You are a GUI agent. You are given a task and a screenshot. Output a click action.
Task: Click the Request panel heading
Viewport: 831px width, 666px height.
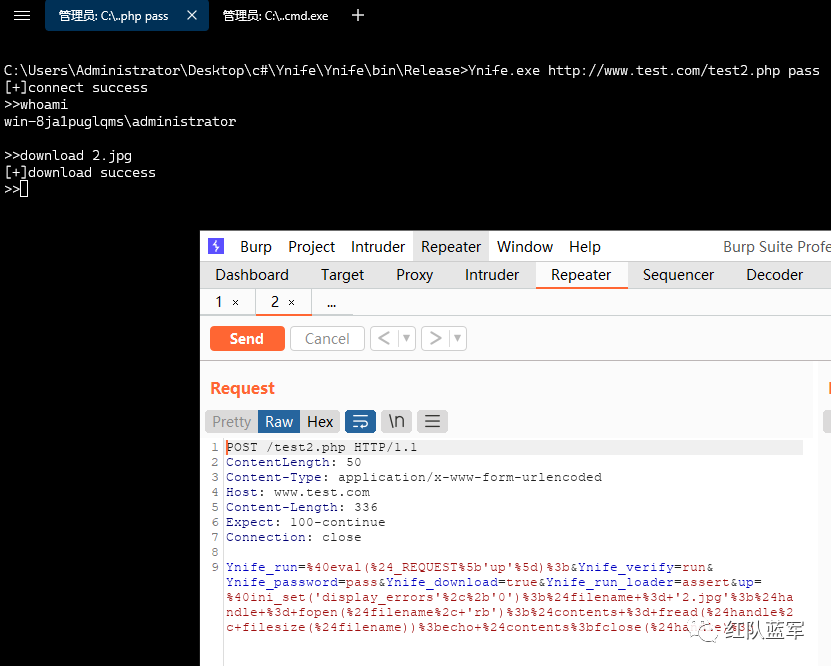(x=242, y=388)
